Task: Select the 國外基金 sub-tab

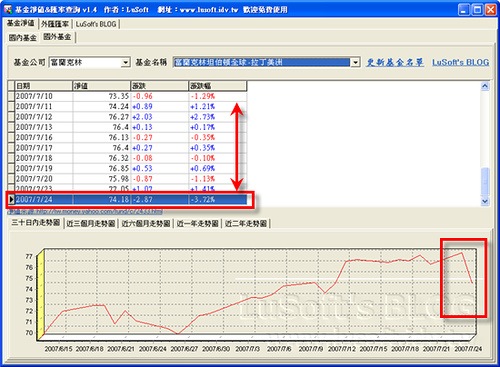Action: [57, 37]
